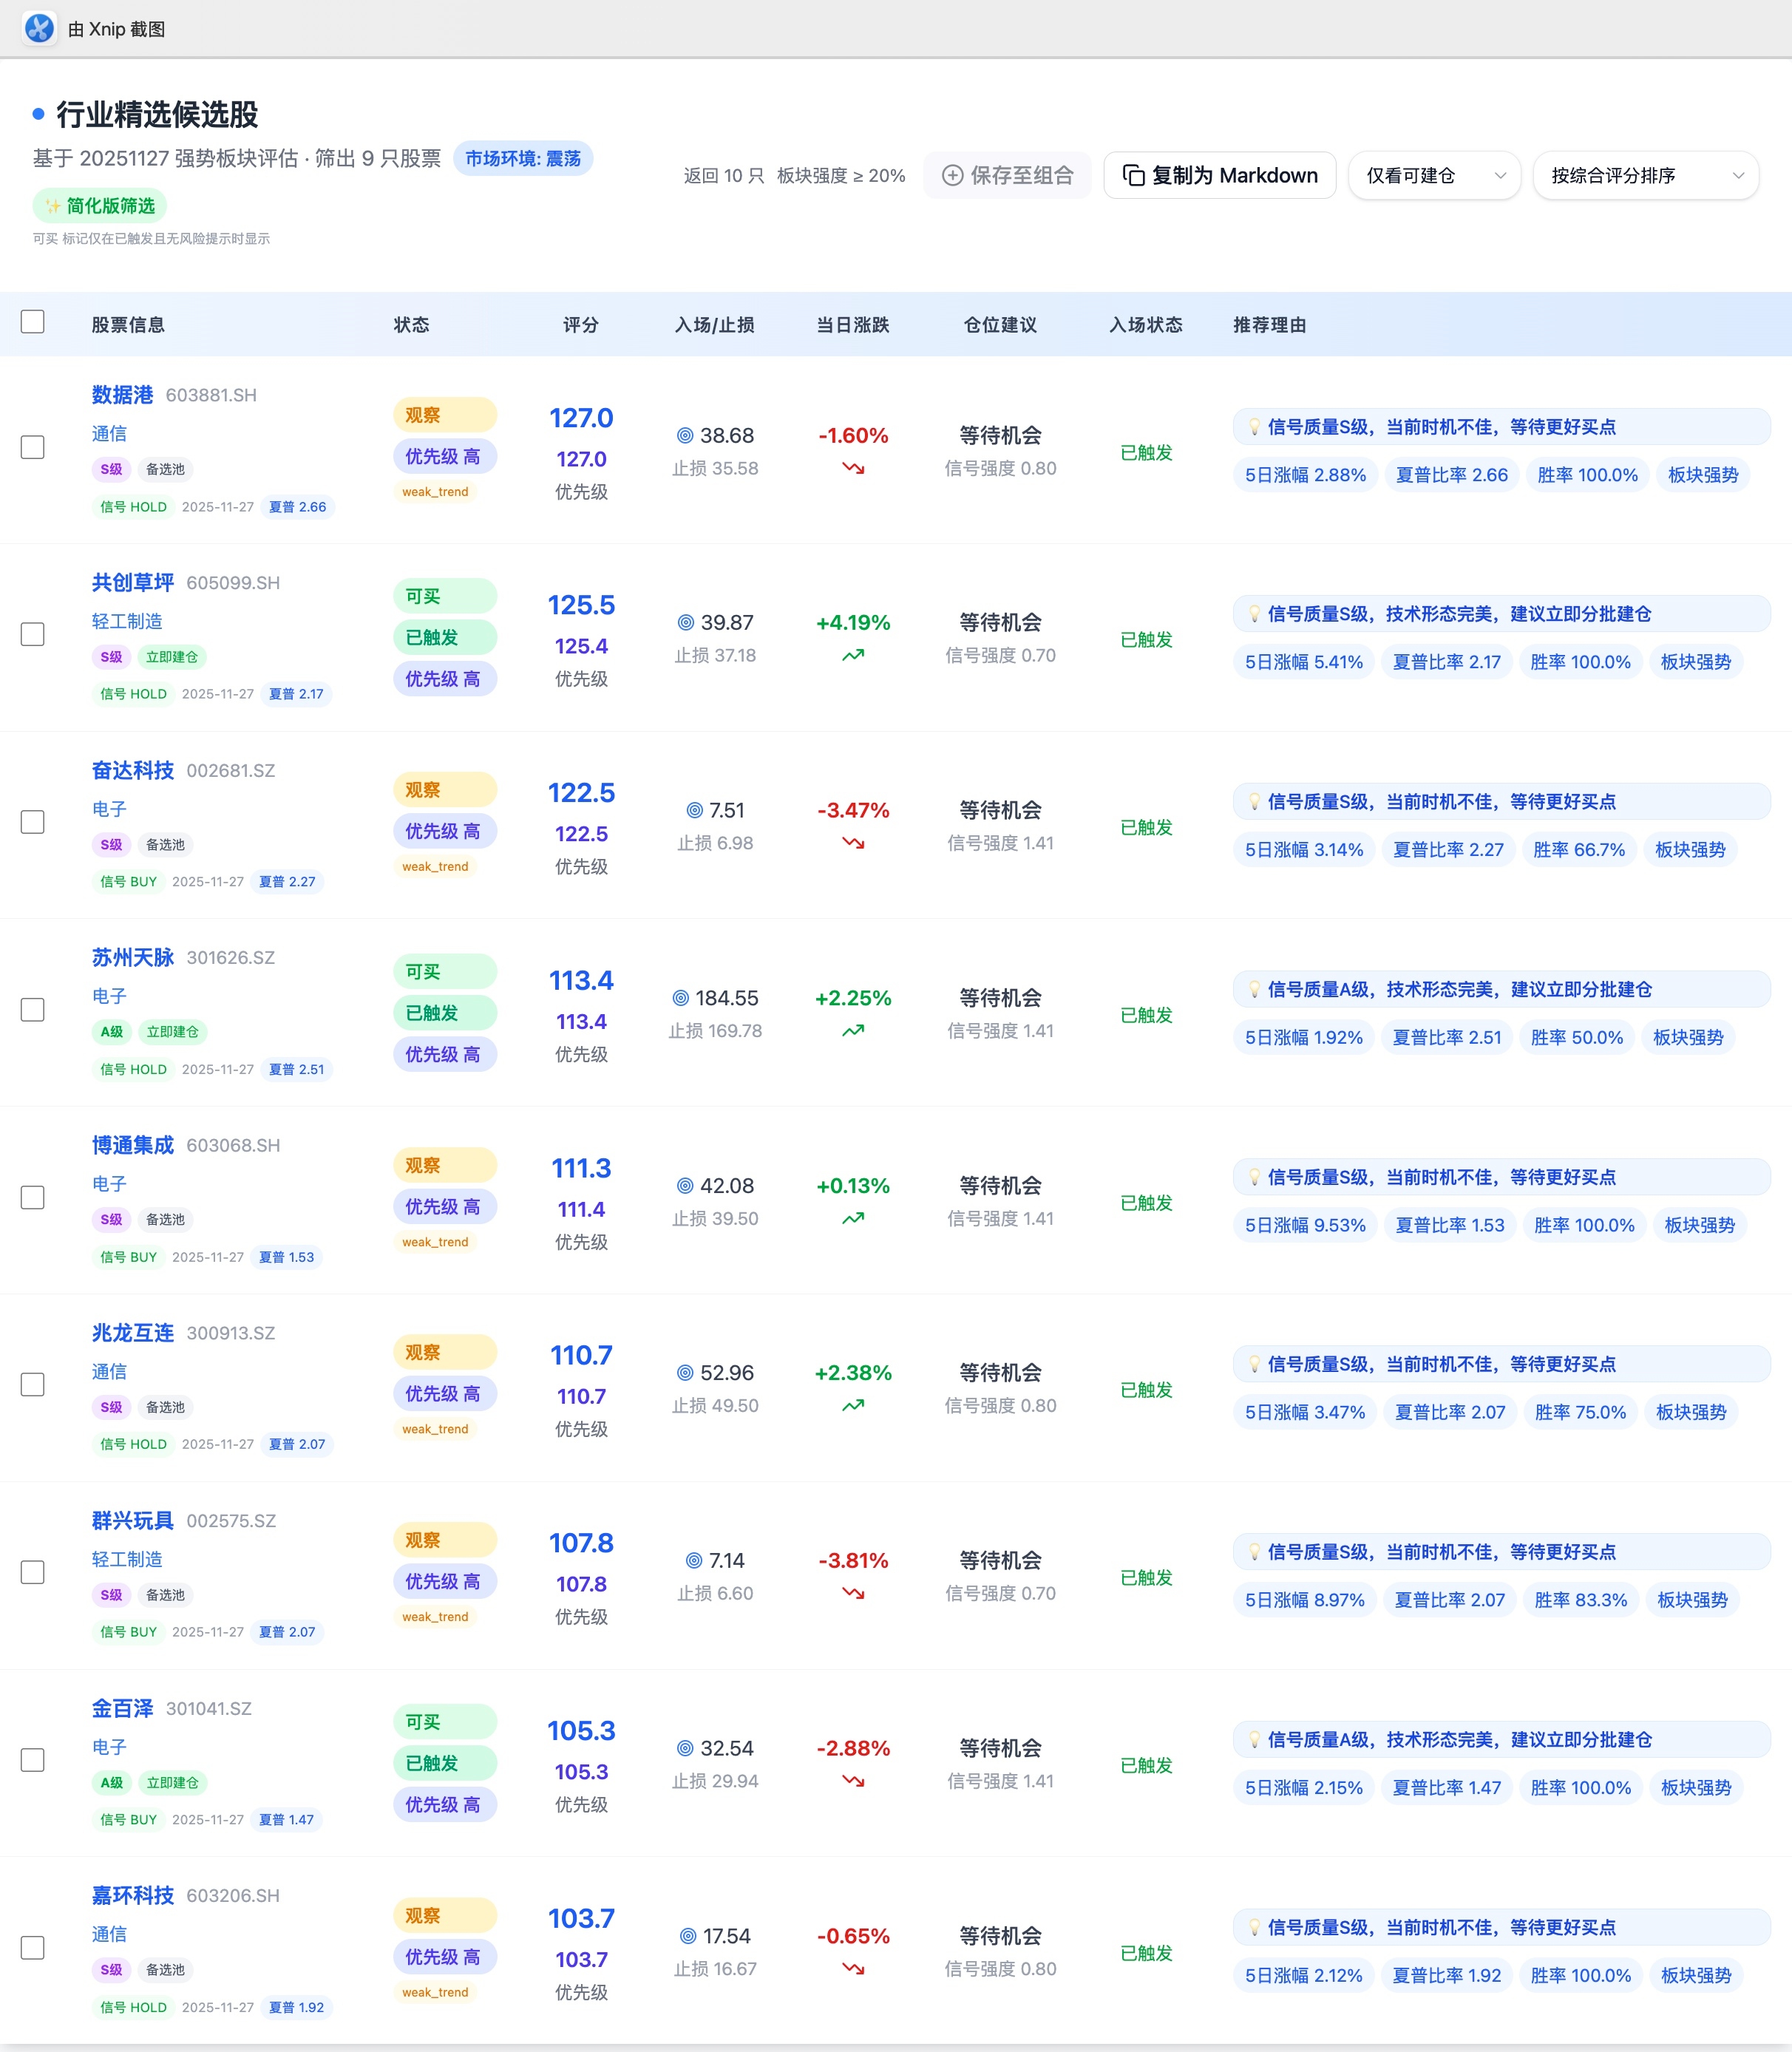Click the 简化版筛选 green tag
The width and height of the screenshot is (1792, 2052).
pyautogui.click(x=100, y=206)
